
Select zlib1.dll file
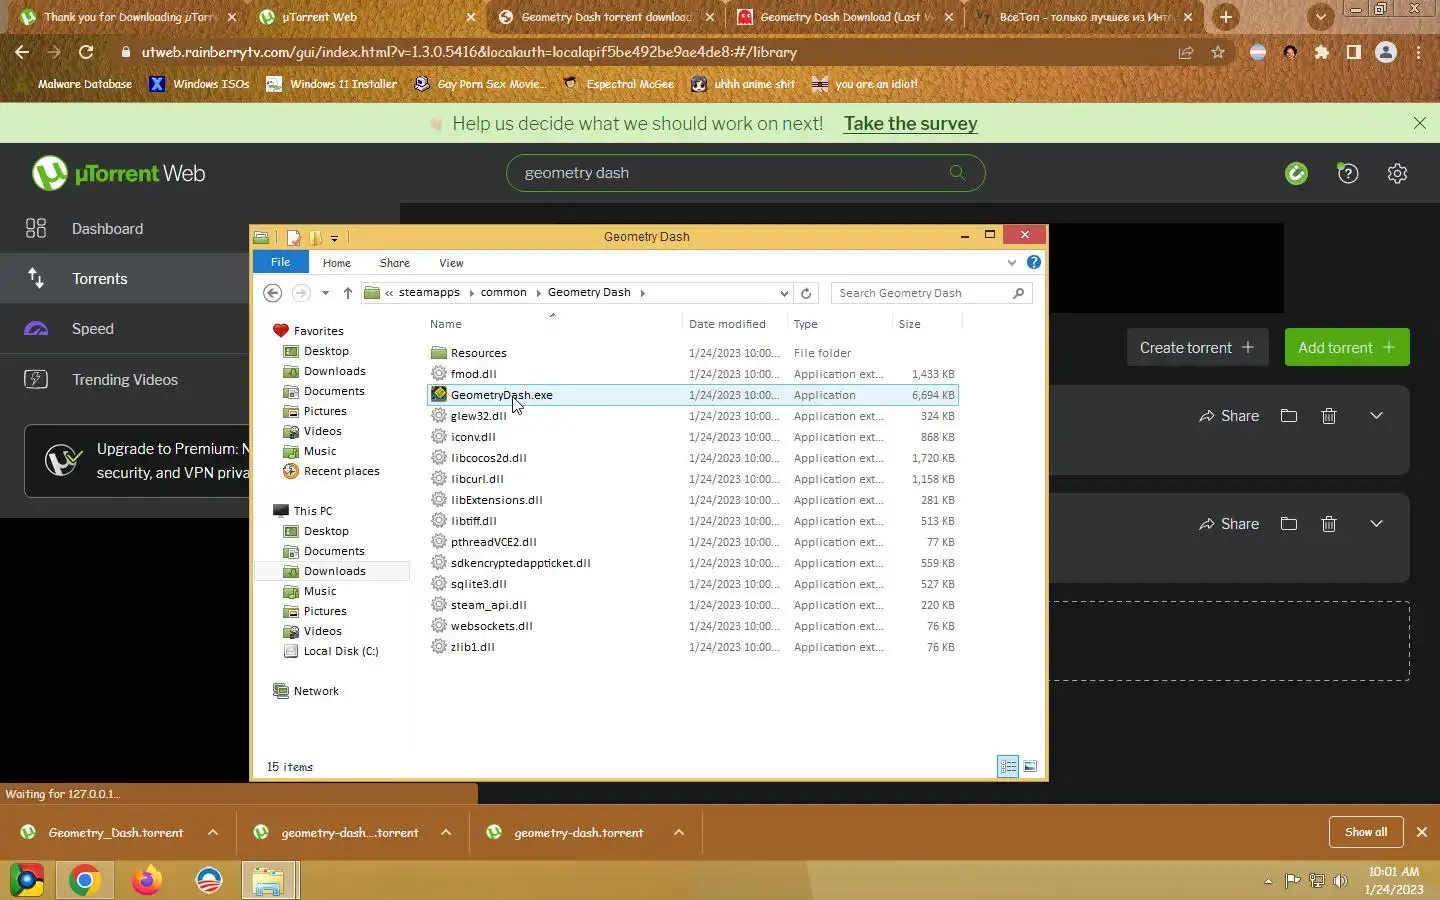[x=692, y=647]
